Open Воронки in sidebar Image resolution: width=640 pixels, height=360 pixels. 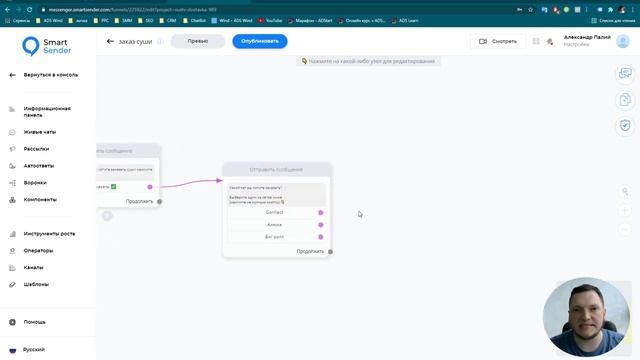click(35, 183)
